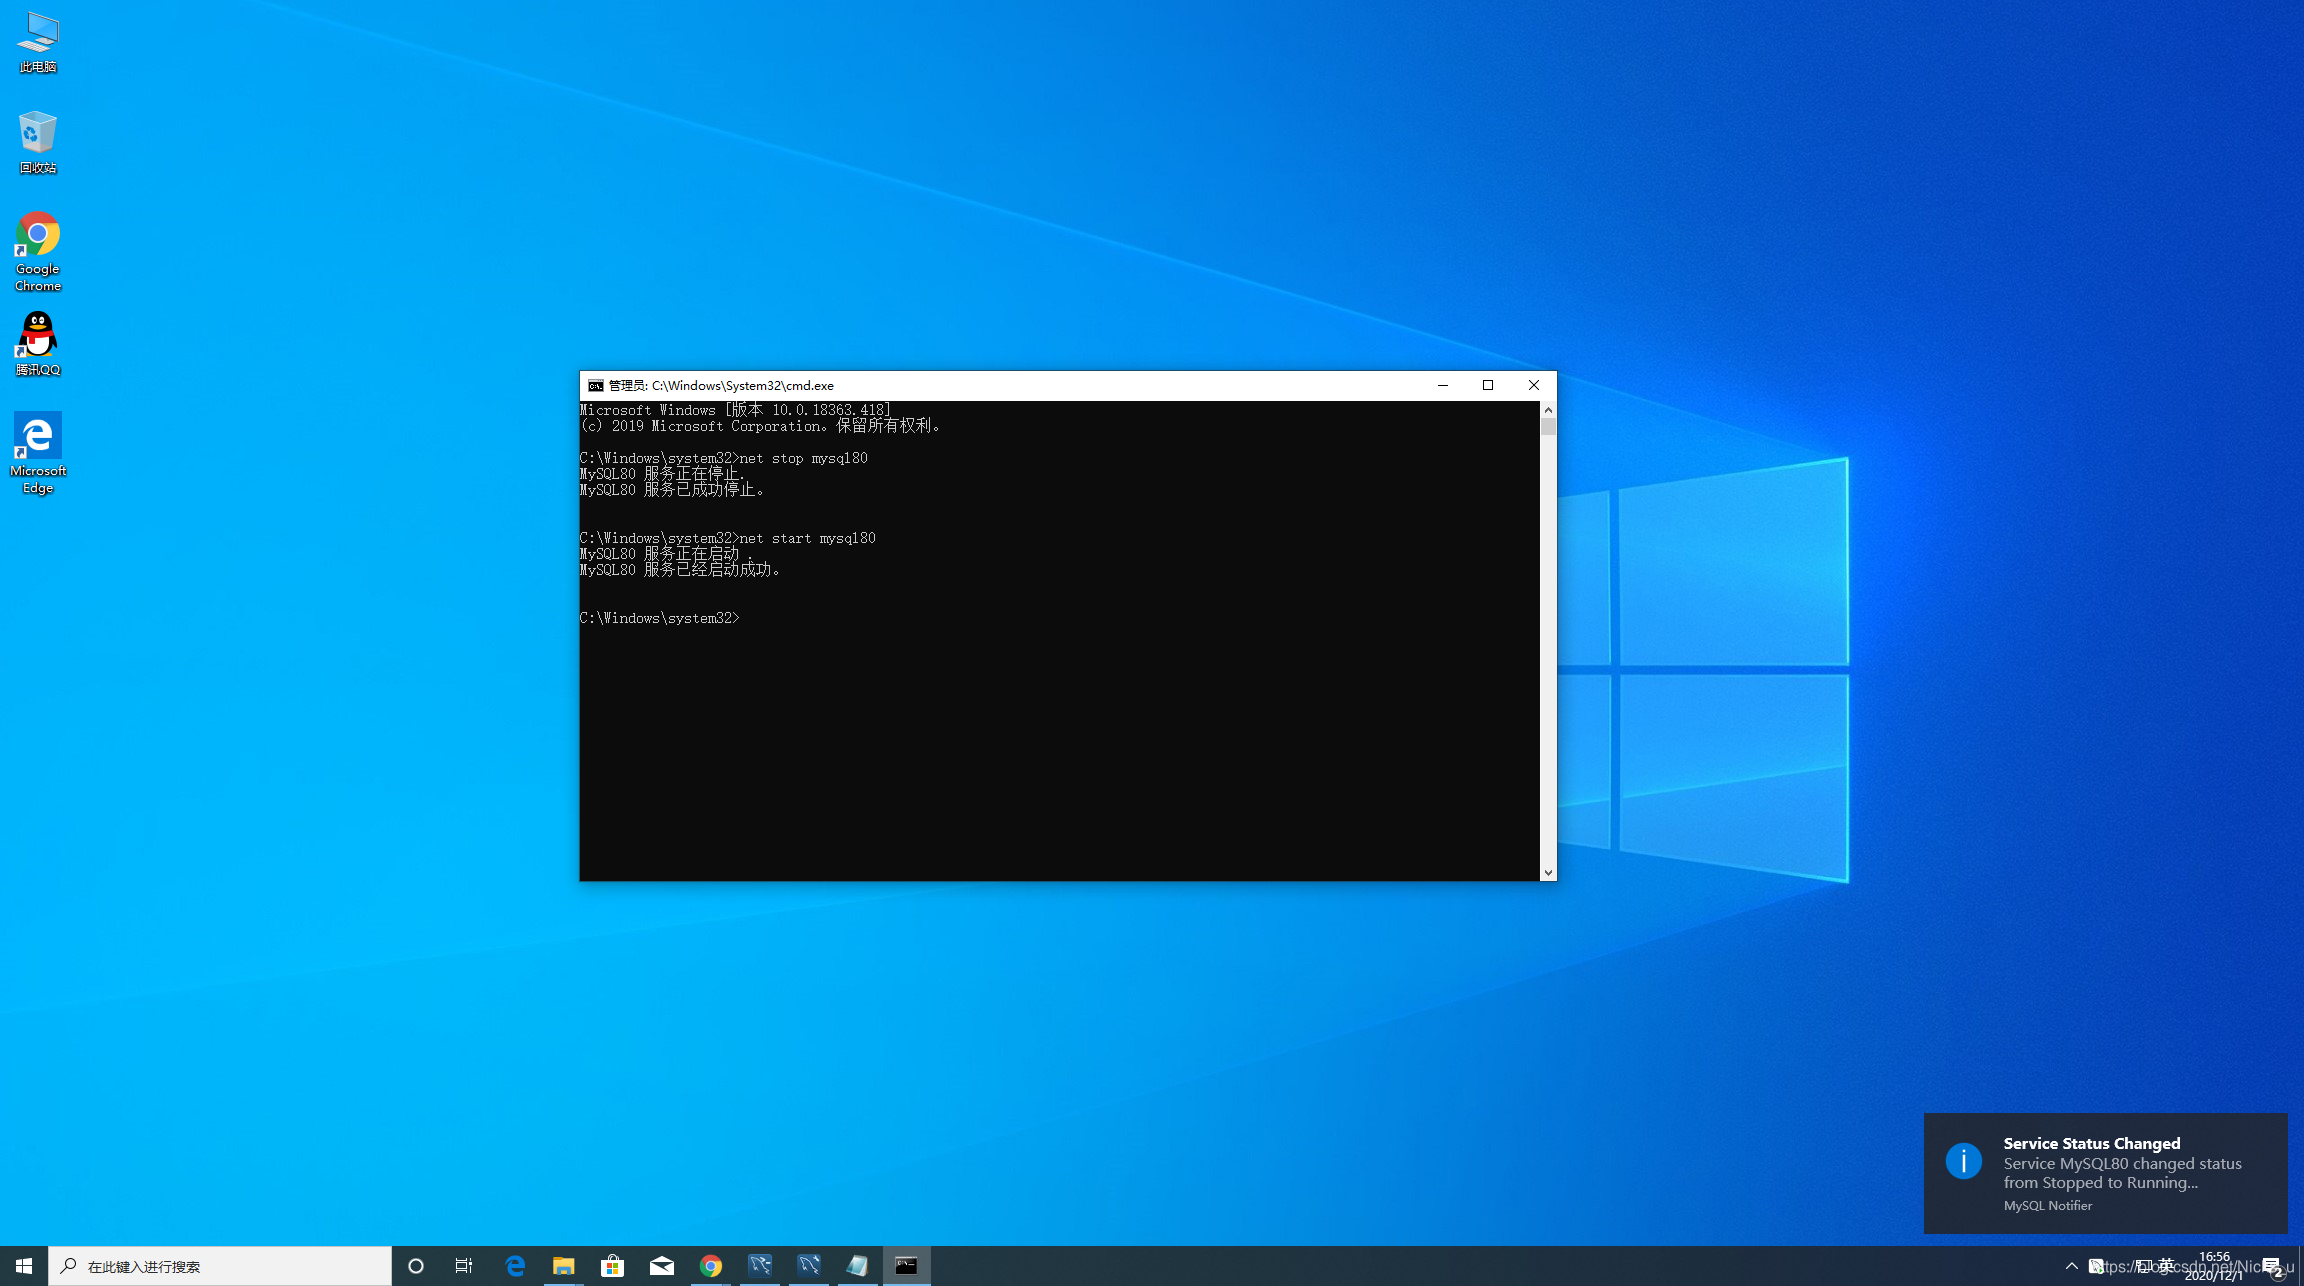This screenshot has height=1286, width=2304.
Task: Click cmd window title bar icon menu
Action: pyautogui.click(x=595, y=385)
